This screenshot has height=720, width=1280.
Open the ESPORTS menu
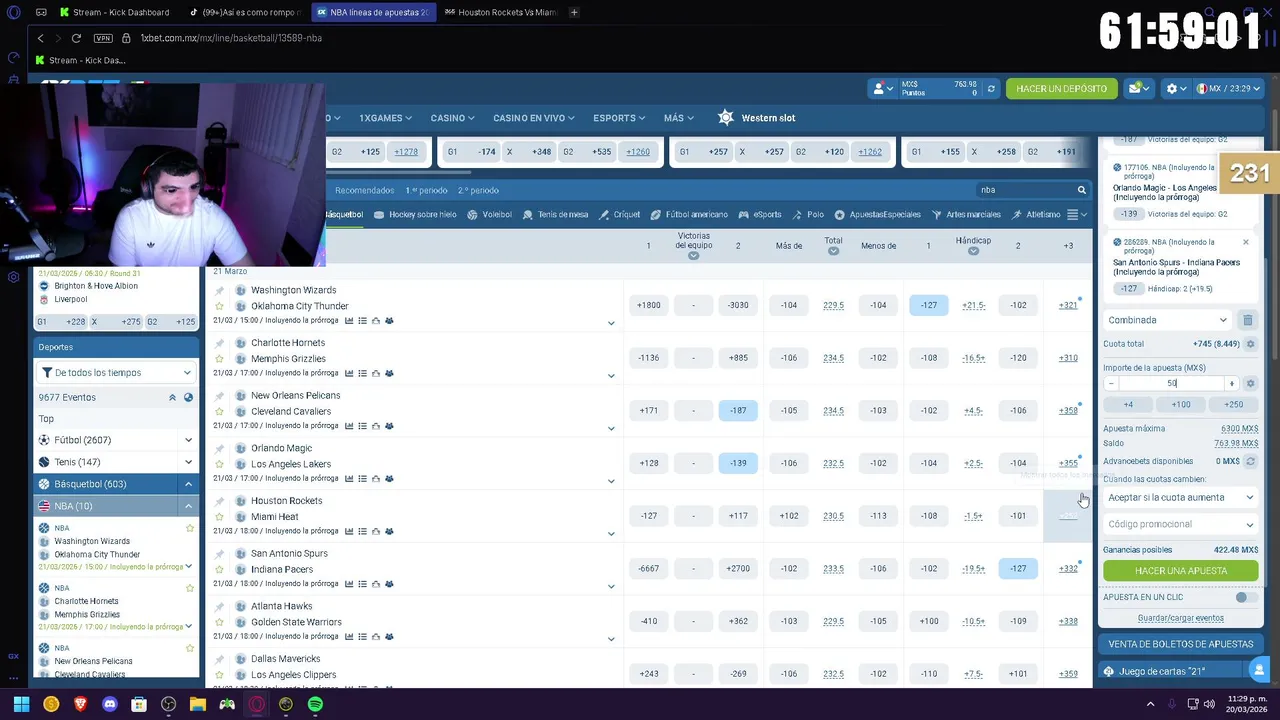619,118
